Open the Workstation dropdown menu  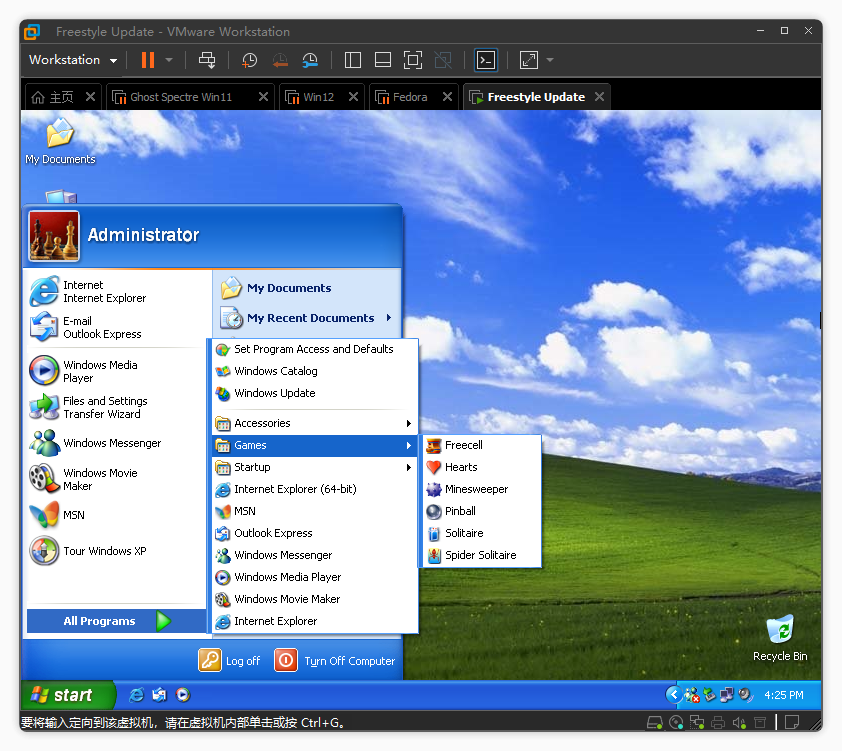(73, 60)
